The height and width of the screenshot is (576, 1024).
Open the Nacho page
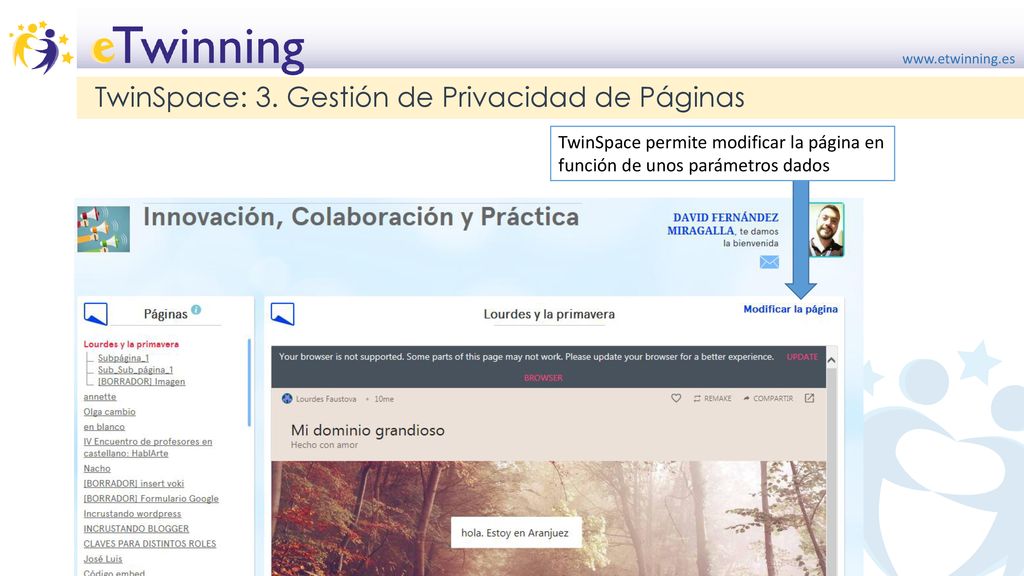coord(97,468)
